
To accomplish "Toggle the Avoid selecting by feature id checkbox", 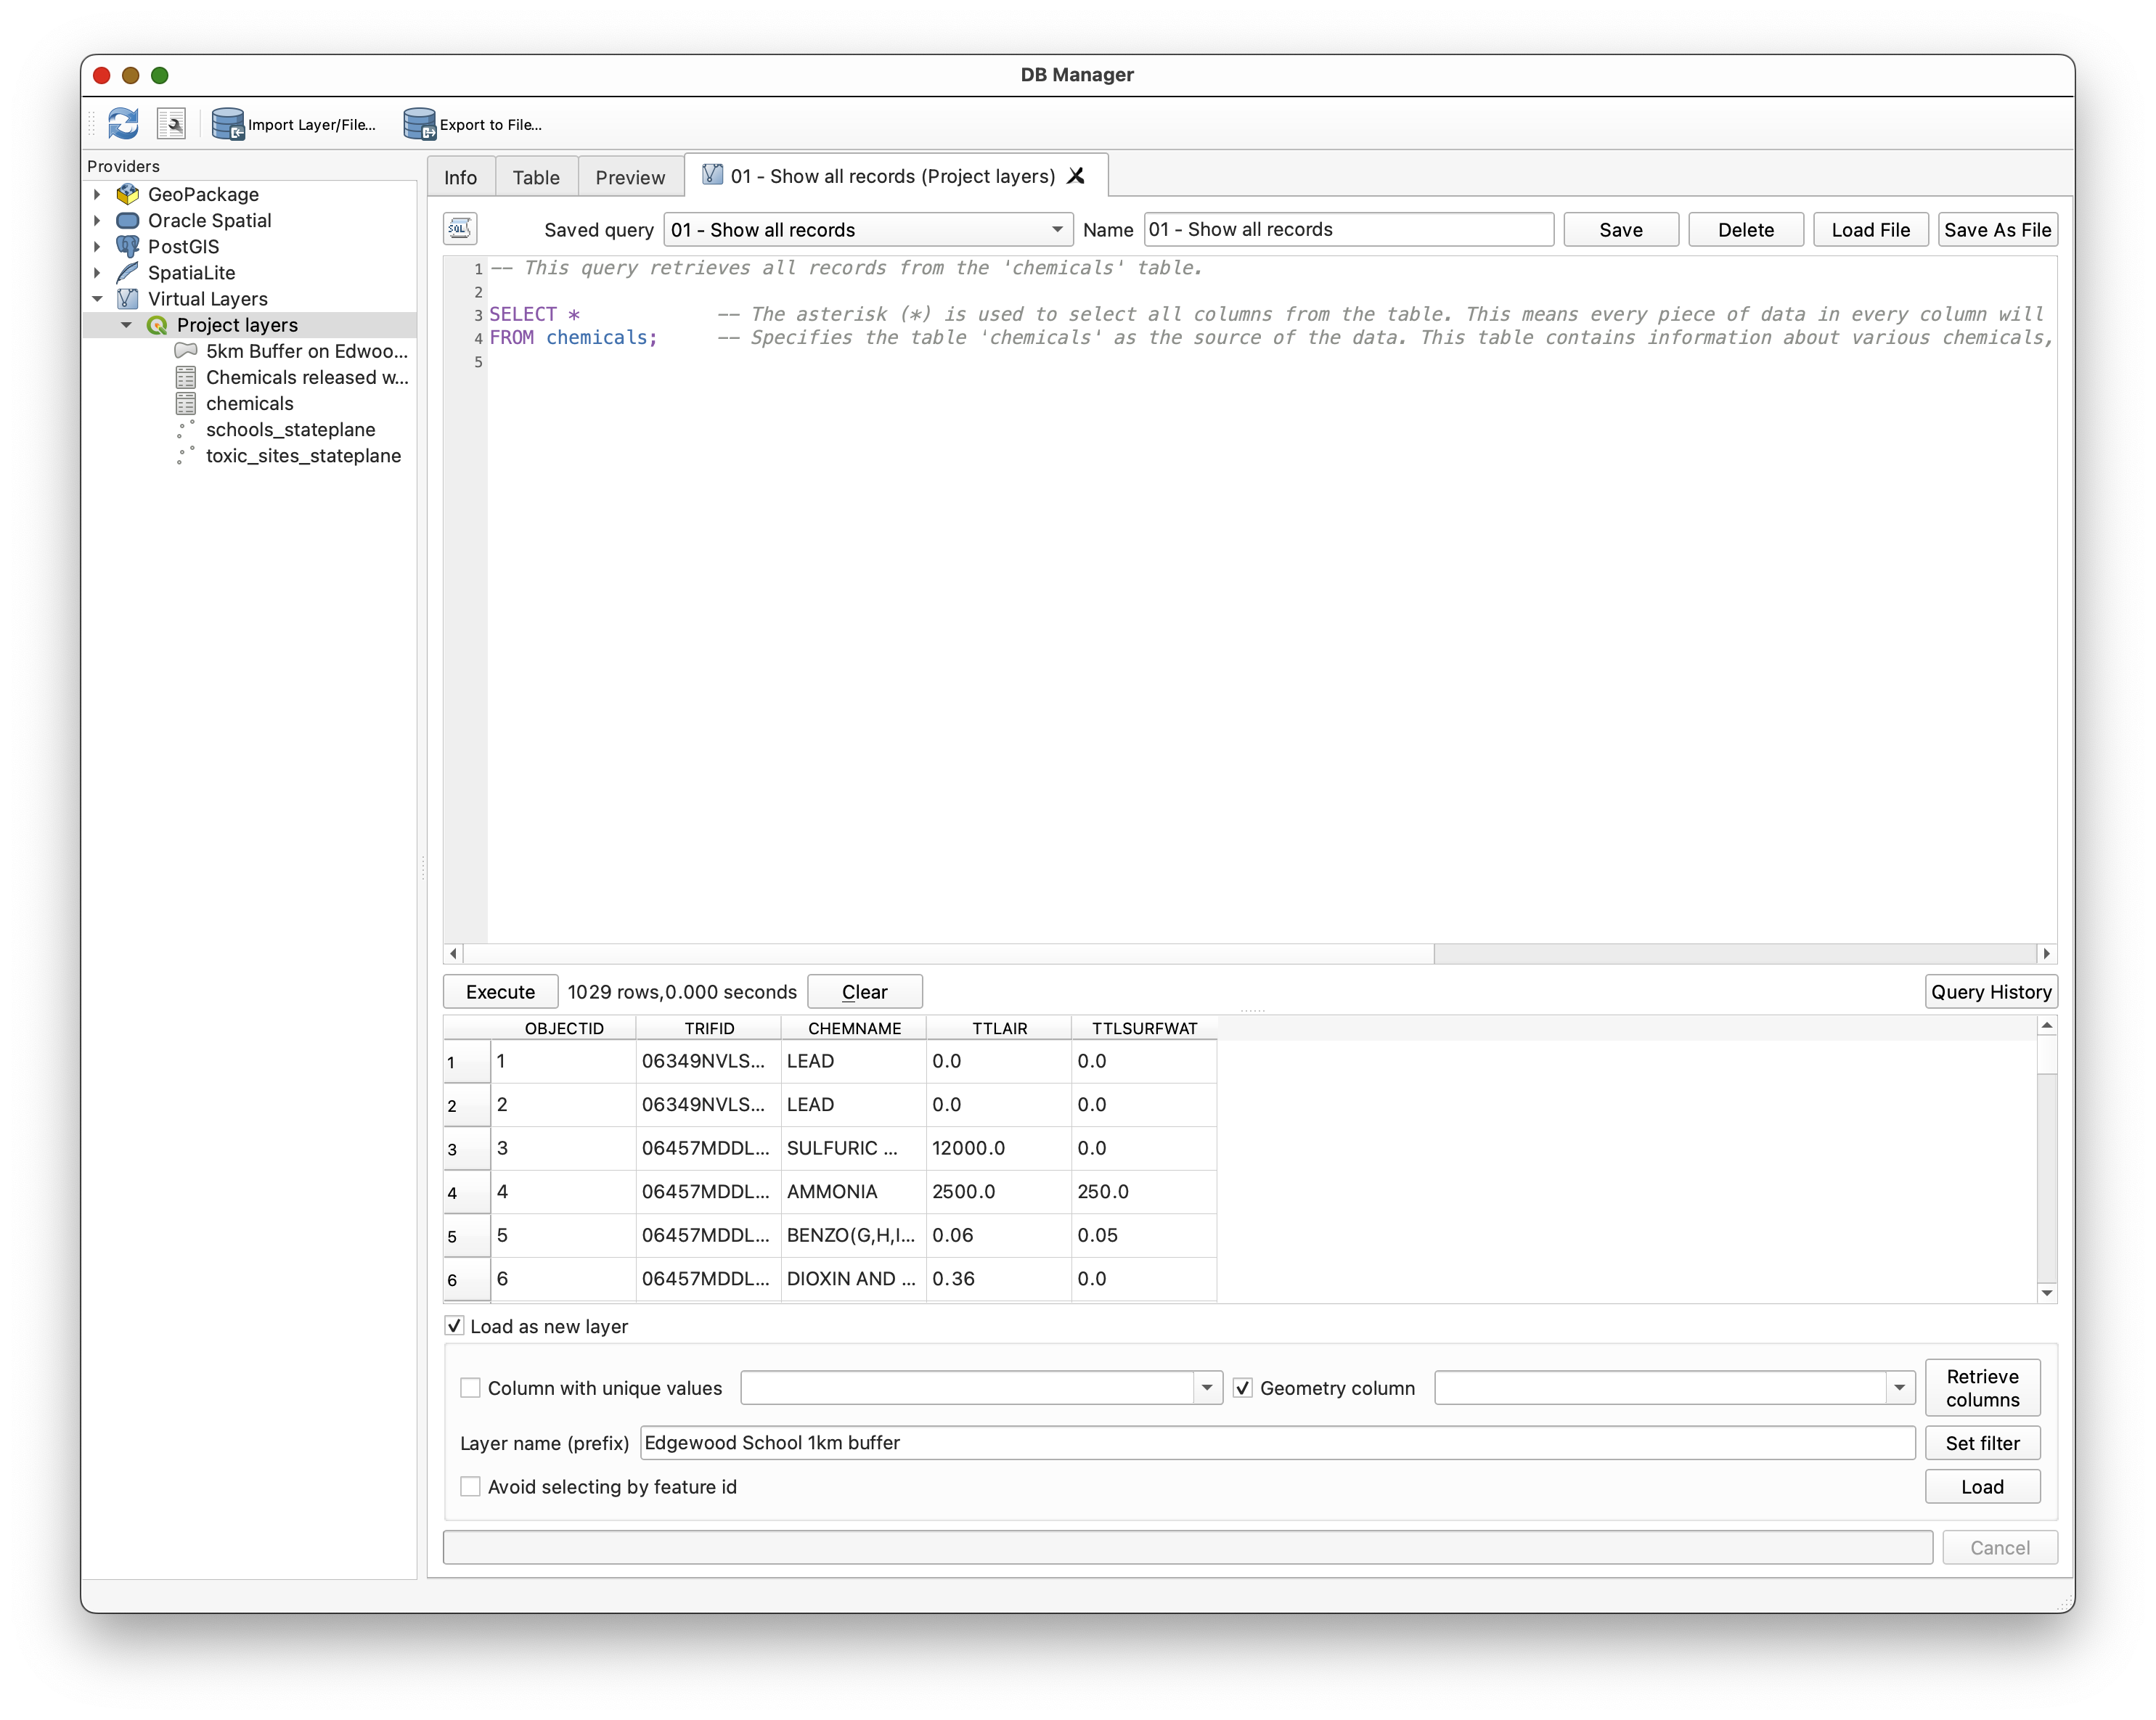I will pyautogui.click(x=470, y=1487).
